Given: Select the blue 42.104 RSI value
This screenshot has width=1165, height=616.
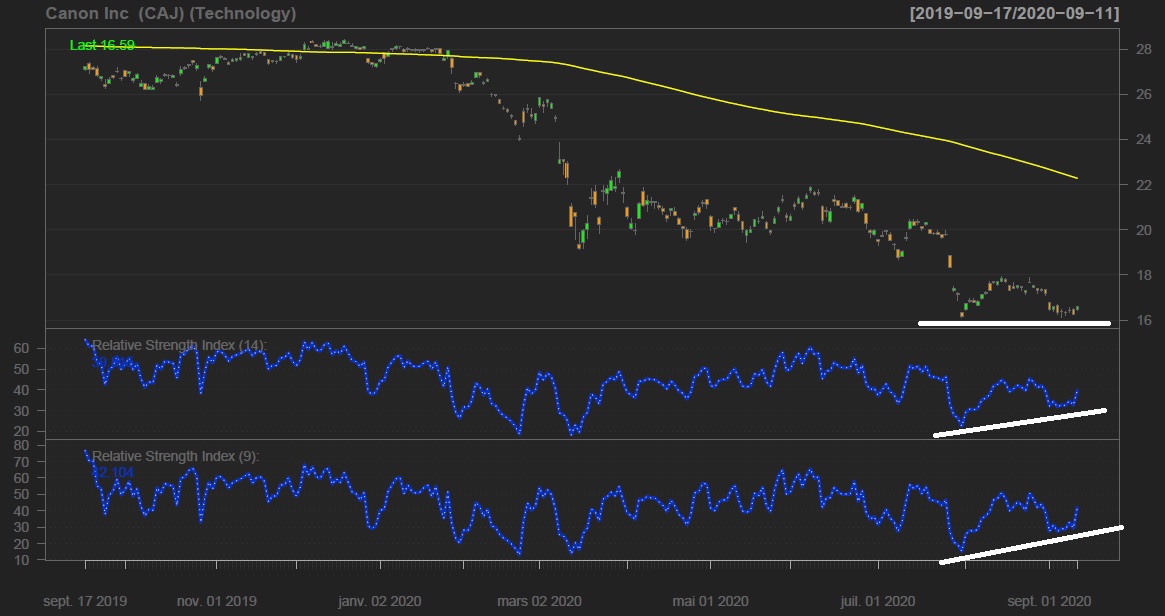Looking at the screenshot, I should [x=113, y=472].
